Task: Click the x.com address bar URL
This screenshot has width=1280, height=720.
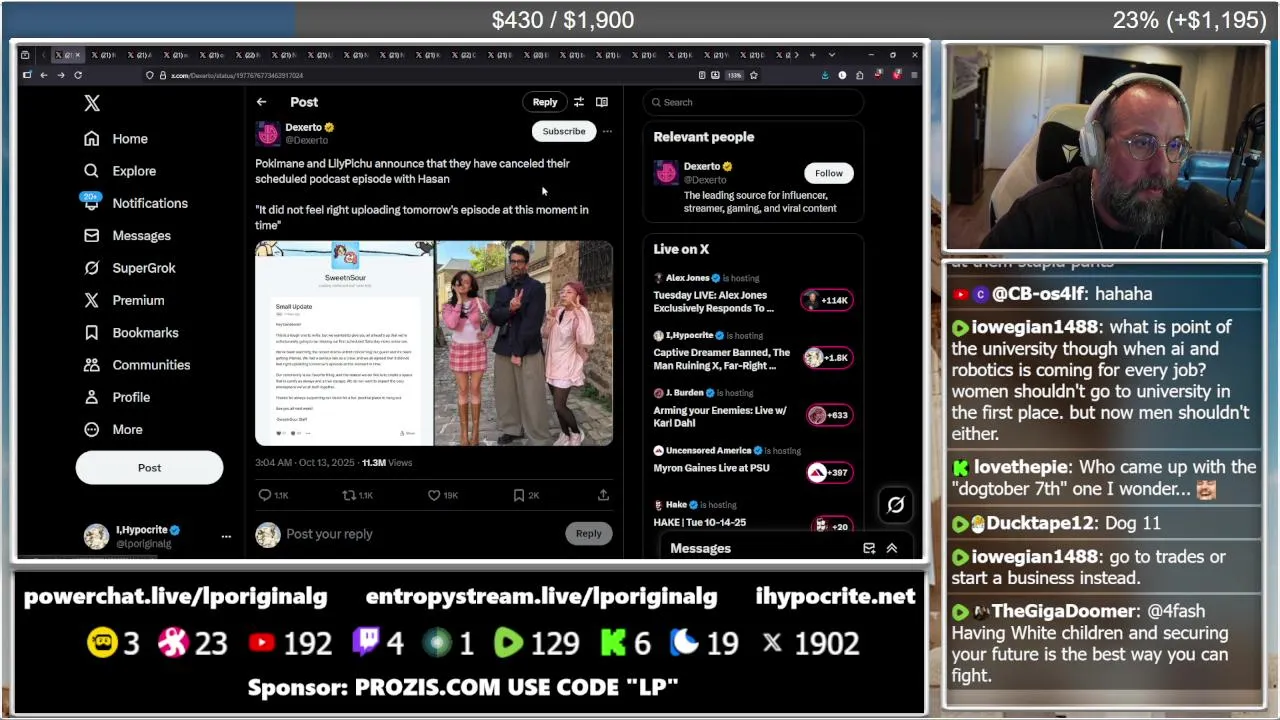Action: coord(237,75)
